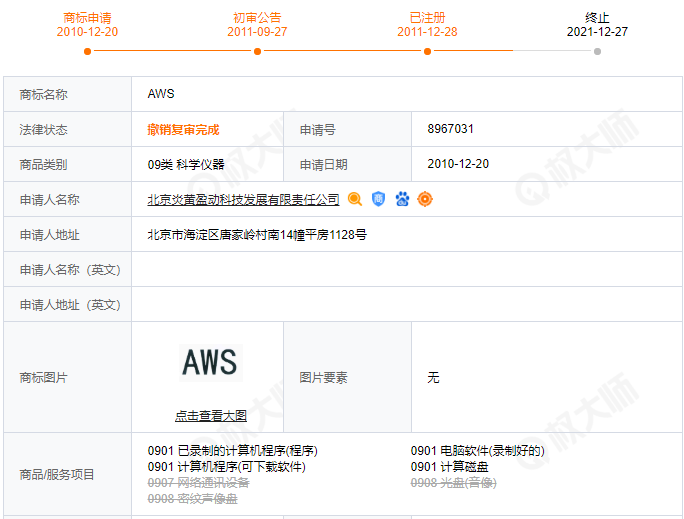Click item 0901 已录制的计算机程序(程序)

[233, 451]
